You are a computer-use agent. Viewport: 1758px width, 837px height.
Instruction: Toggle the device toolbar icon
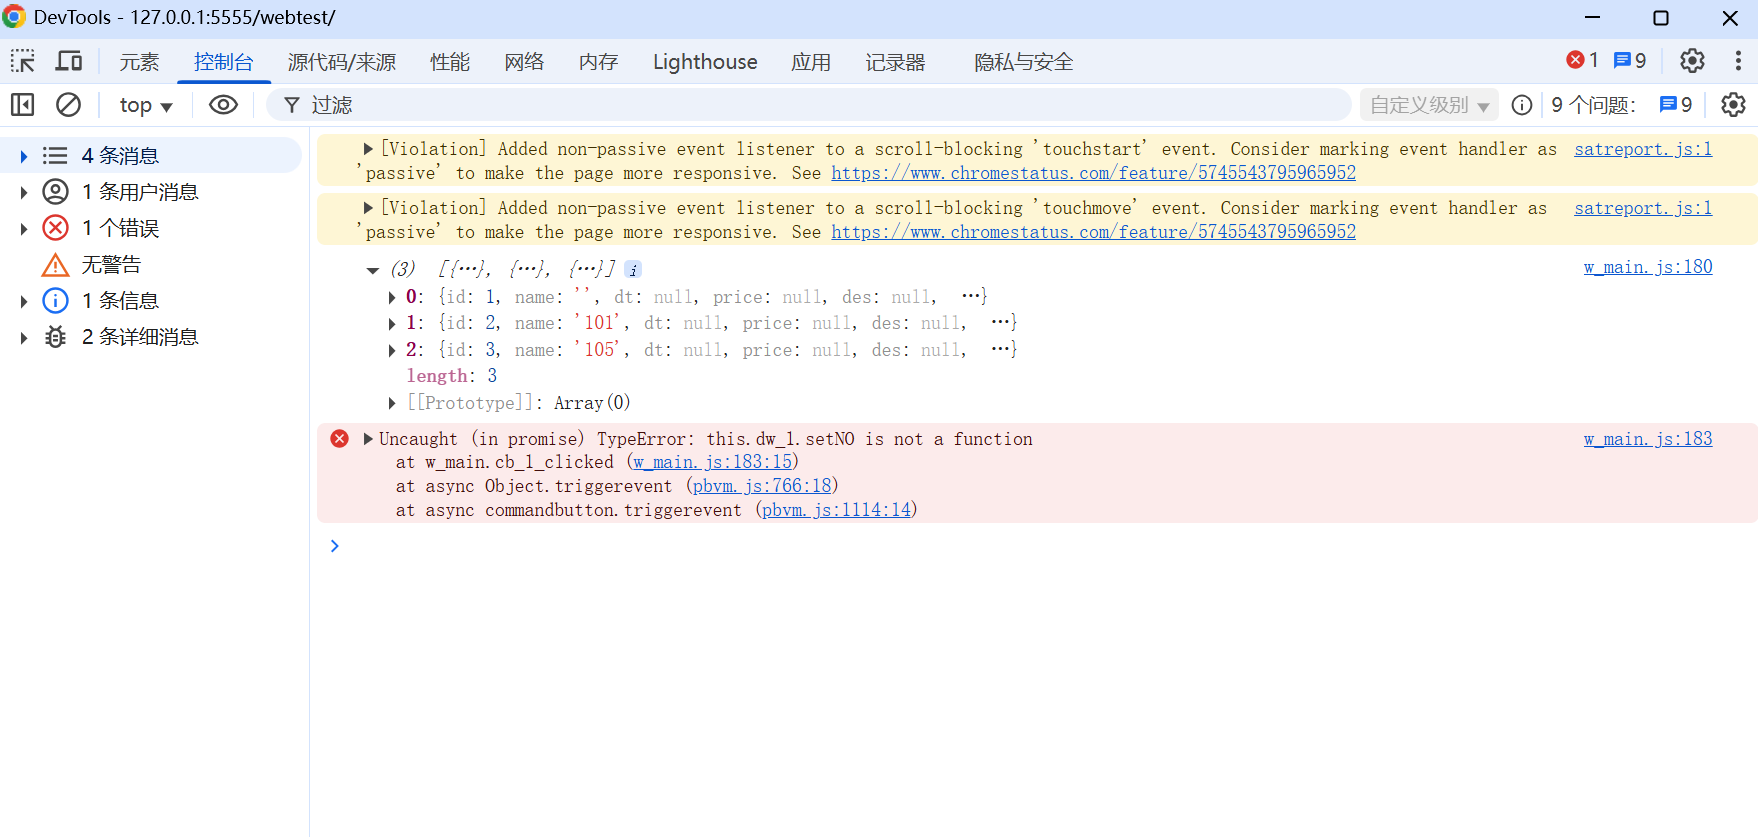pyautogui.click(x=68, y=61)
